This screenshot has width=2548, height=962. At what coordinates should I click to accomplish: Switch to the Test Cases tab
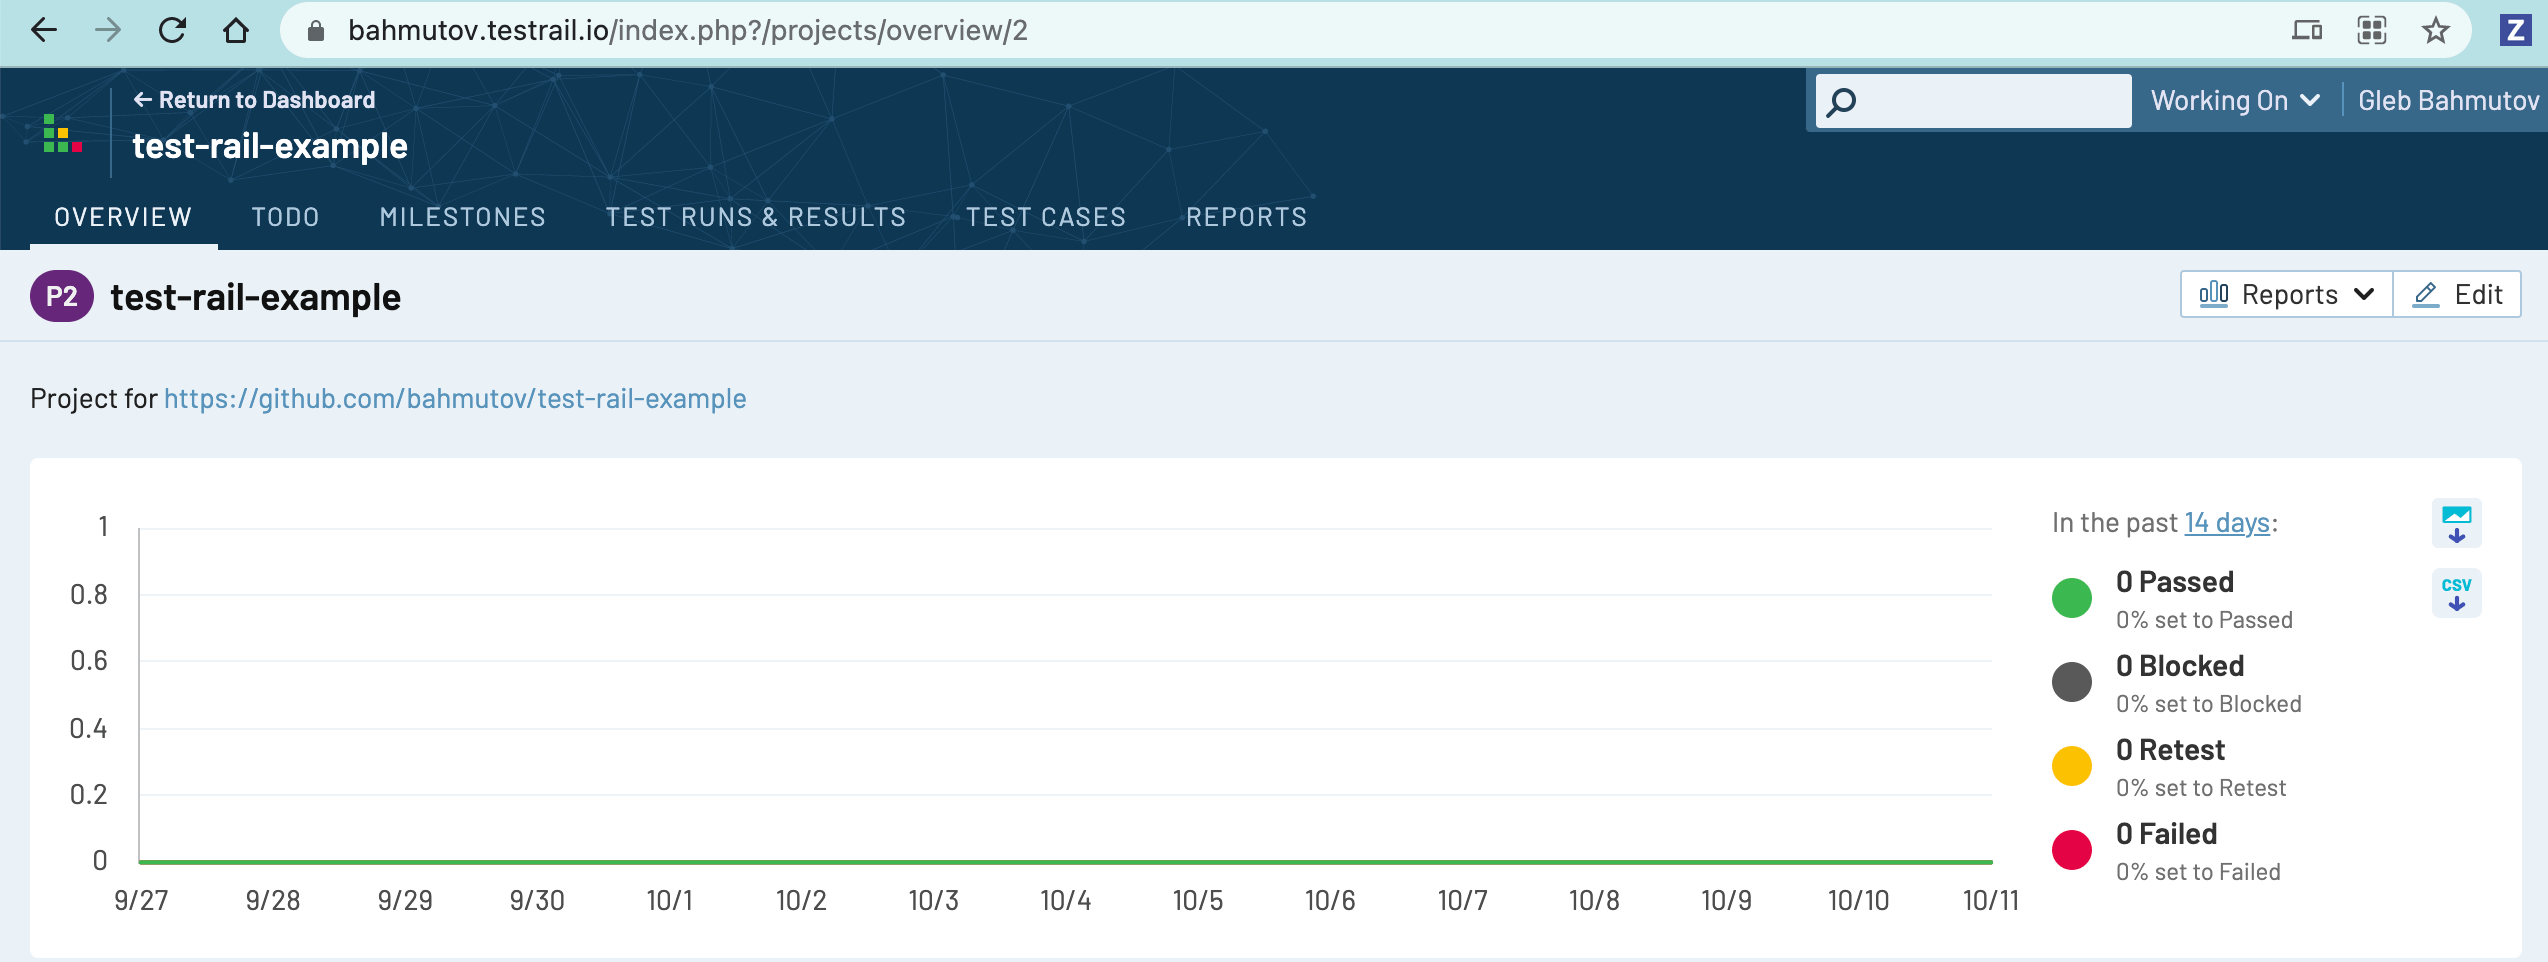tap(1045, 217)
